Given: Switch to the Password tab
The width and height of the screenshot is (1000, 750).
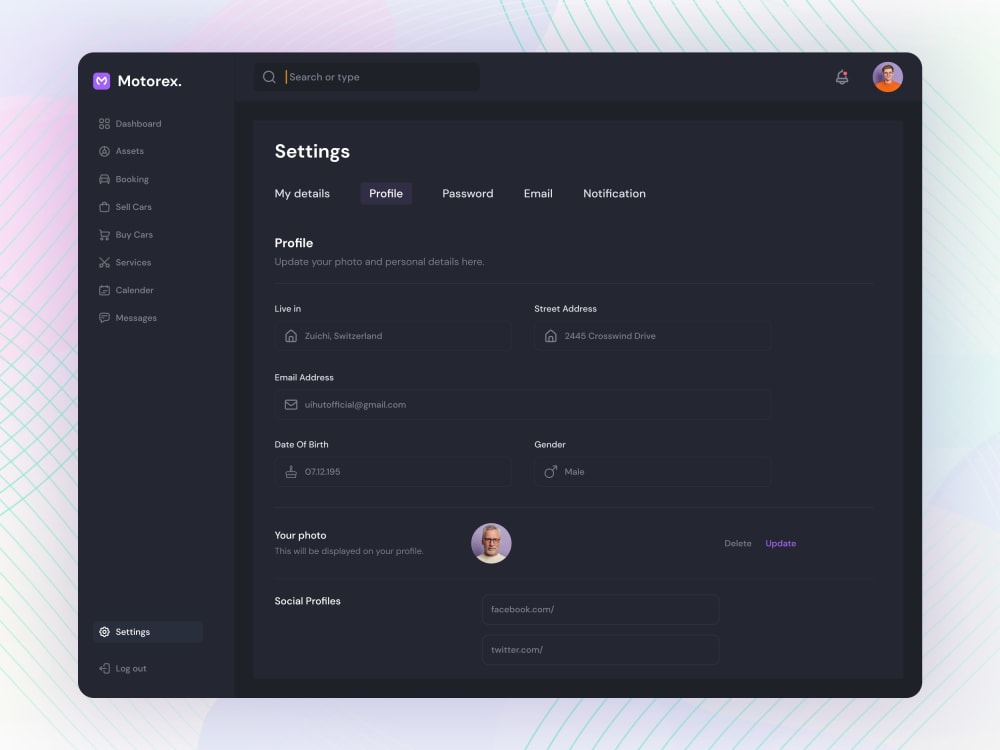Looking at the screenshot, I should 467,193.
